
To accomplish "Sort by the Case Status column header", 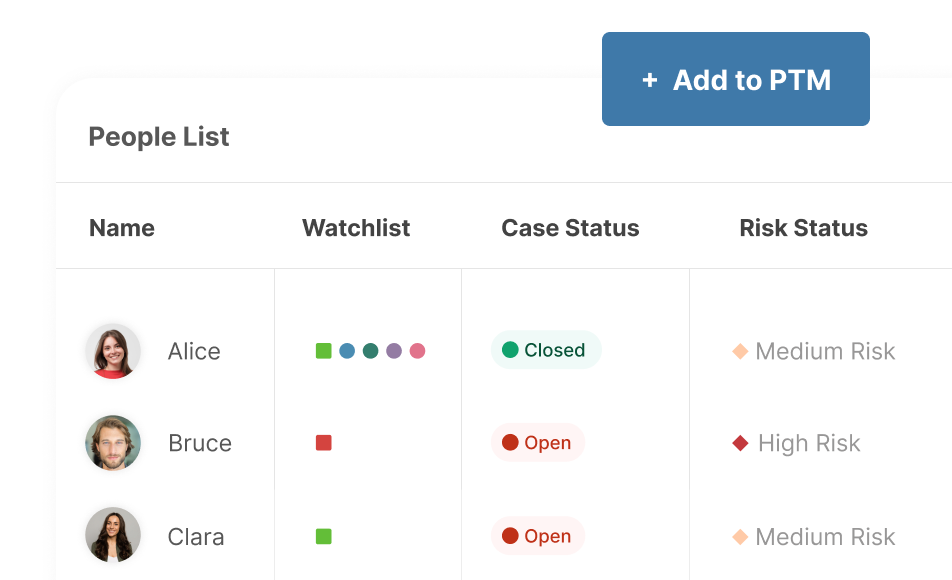I will [x=570, y=228].
